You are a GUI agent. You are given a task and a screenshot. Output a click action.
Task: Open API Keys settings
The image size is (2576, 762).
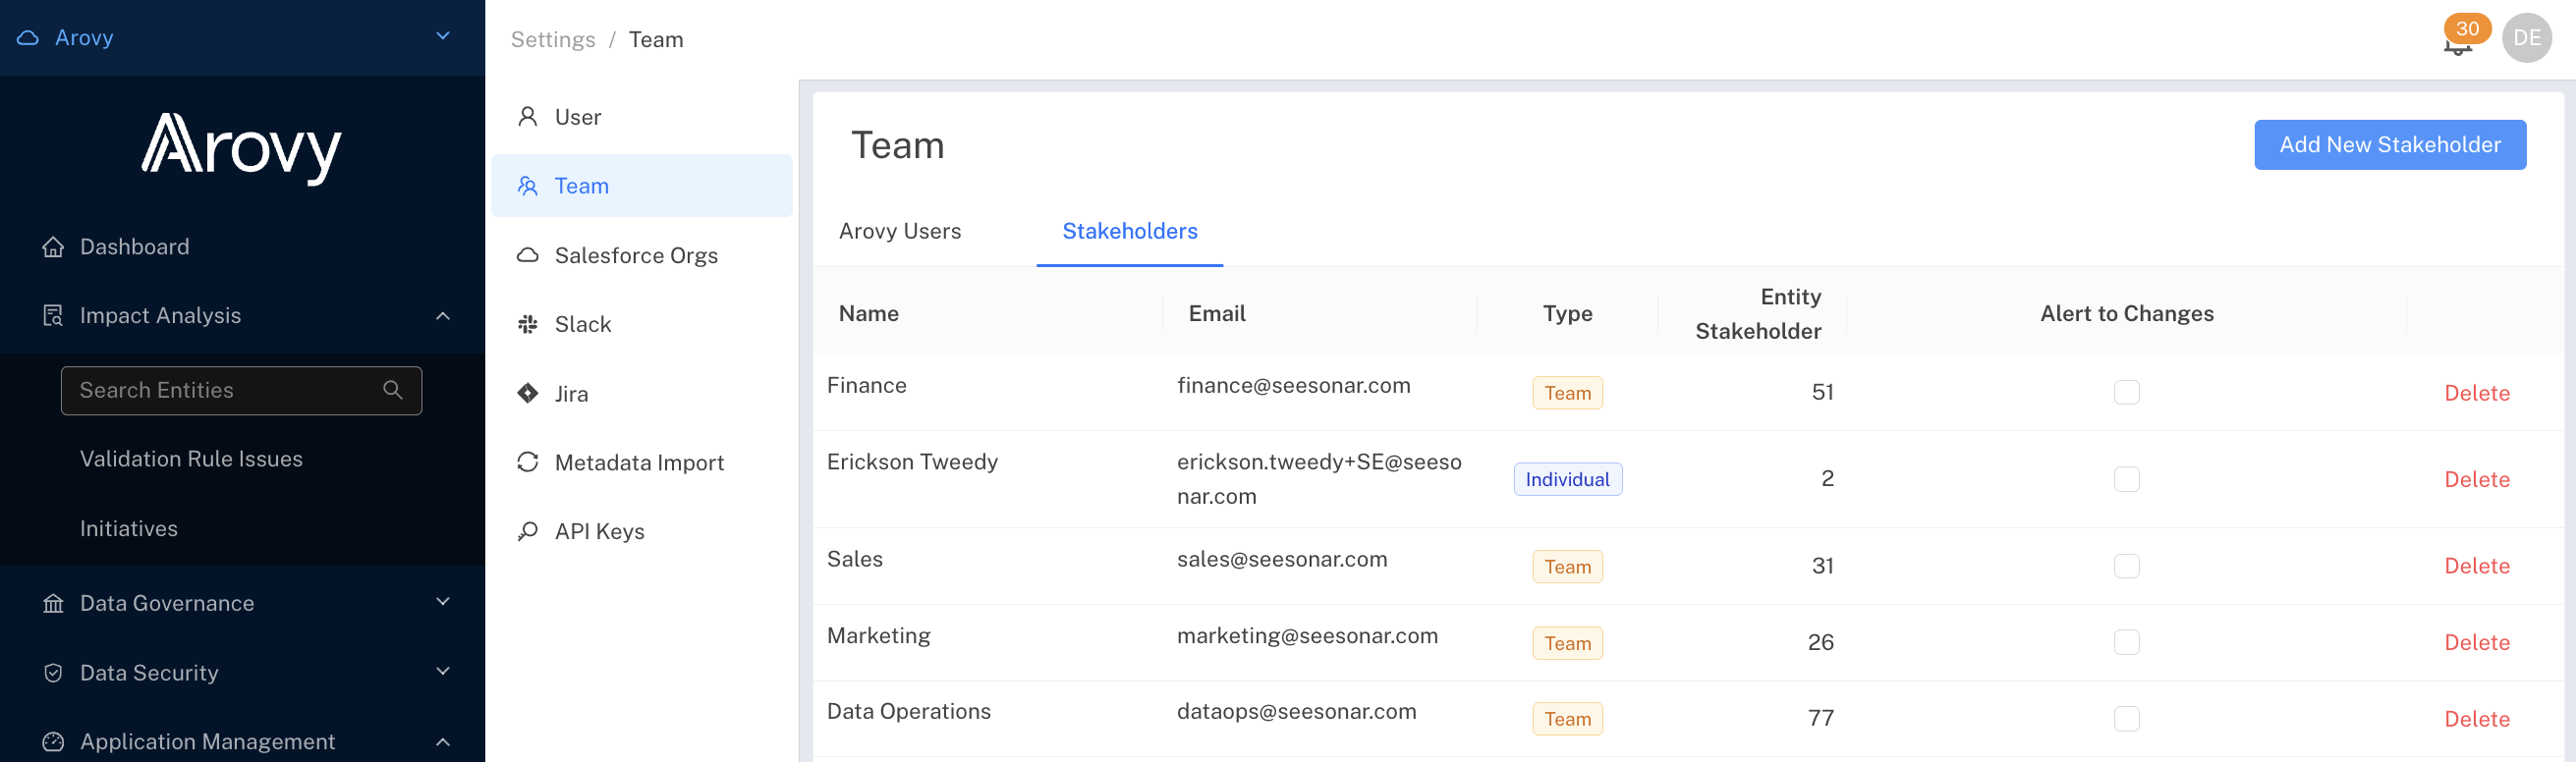coord(642,531)
